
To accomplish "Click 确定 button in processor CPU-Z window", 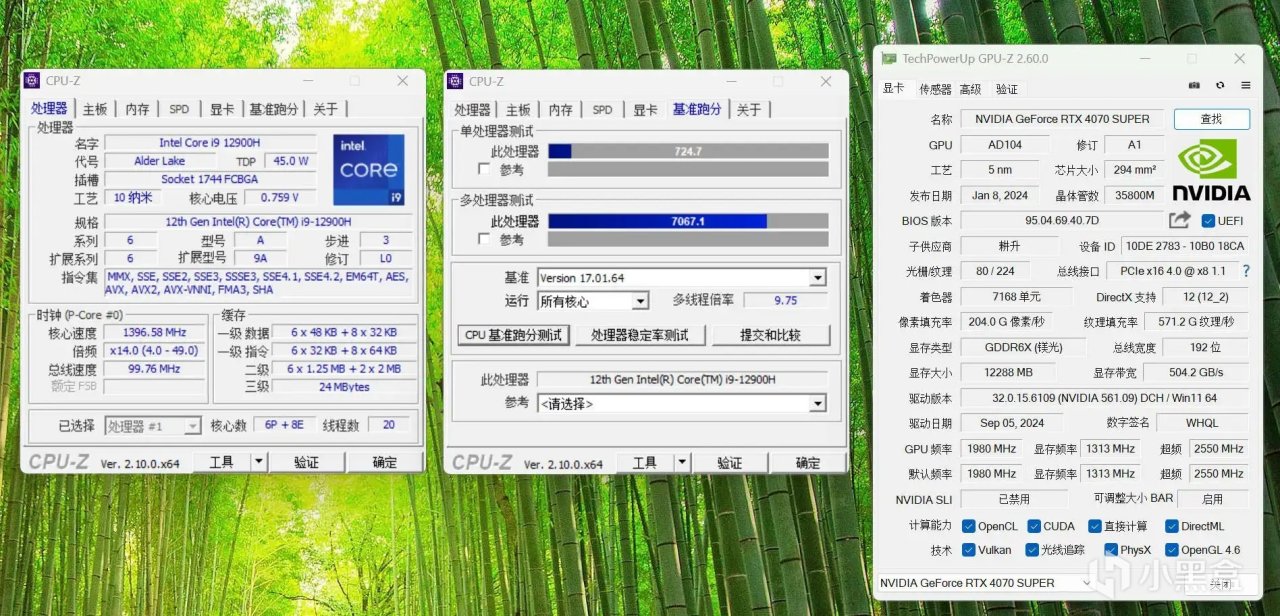I will pos(384,462).
